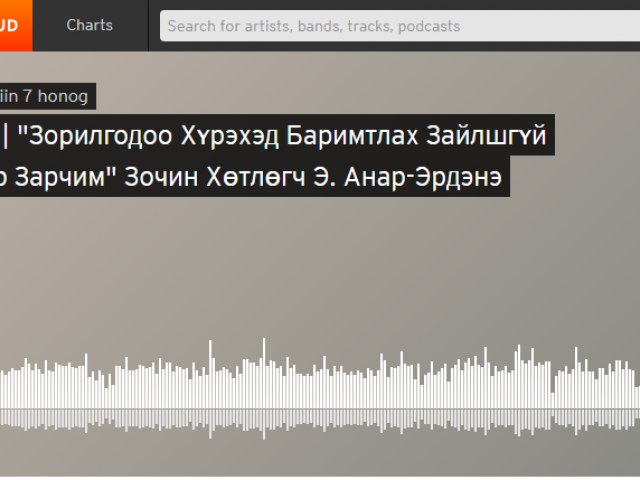Click the orange SoundCloud logo
640x480 pixels.
[x=16, y=25]
